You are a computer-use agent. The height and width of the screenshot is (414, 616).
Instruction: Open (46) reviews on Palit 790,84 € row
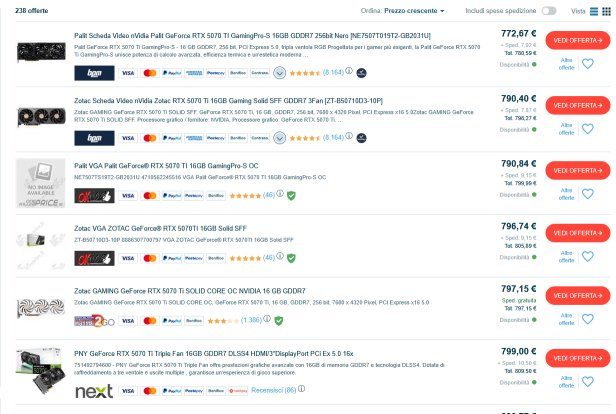click(269, 195)
